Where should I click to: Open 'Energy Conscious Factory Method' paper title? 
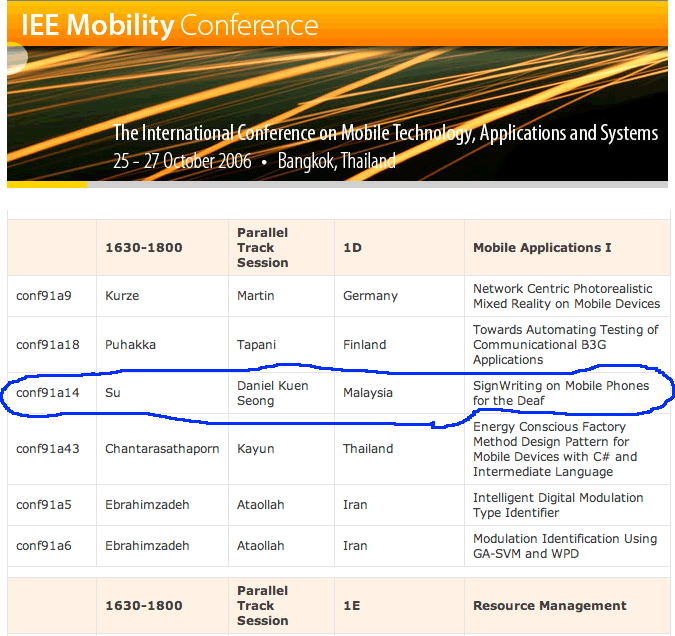click(x=555, y=449)
